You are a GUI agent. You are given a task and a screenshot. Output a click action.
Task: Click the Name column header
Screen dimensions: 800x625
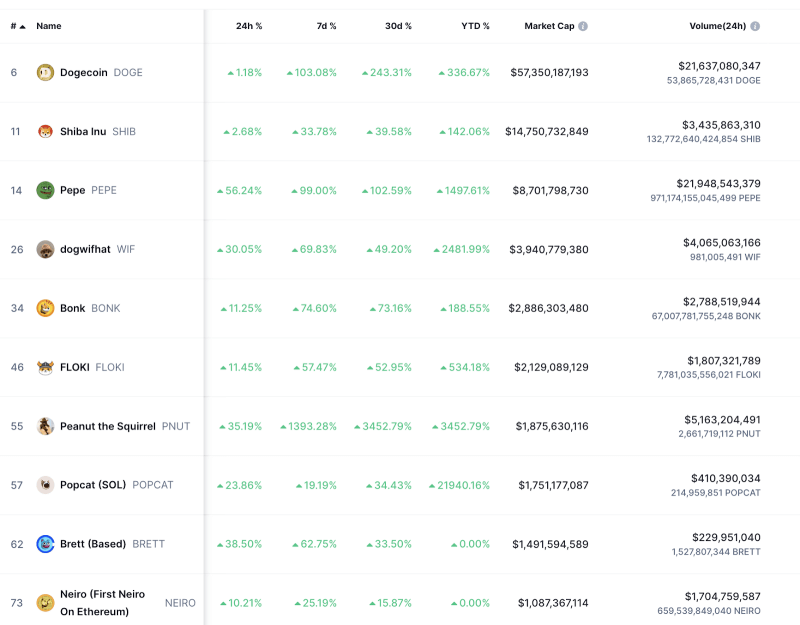(49, 26)
